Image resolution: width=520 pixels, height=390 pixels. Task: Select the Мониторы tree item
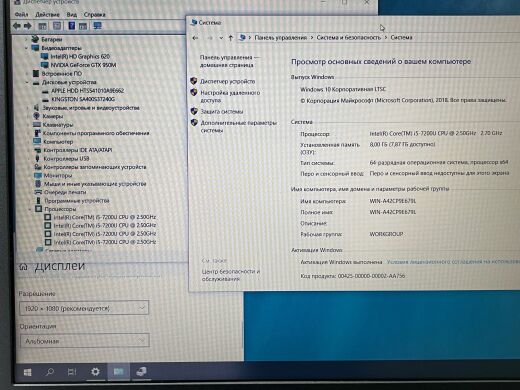[x=58, y=175]
